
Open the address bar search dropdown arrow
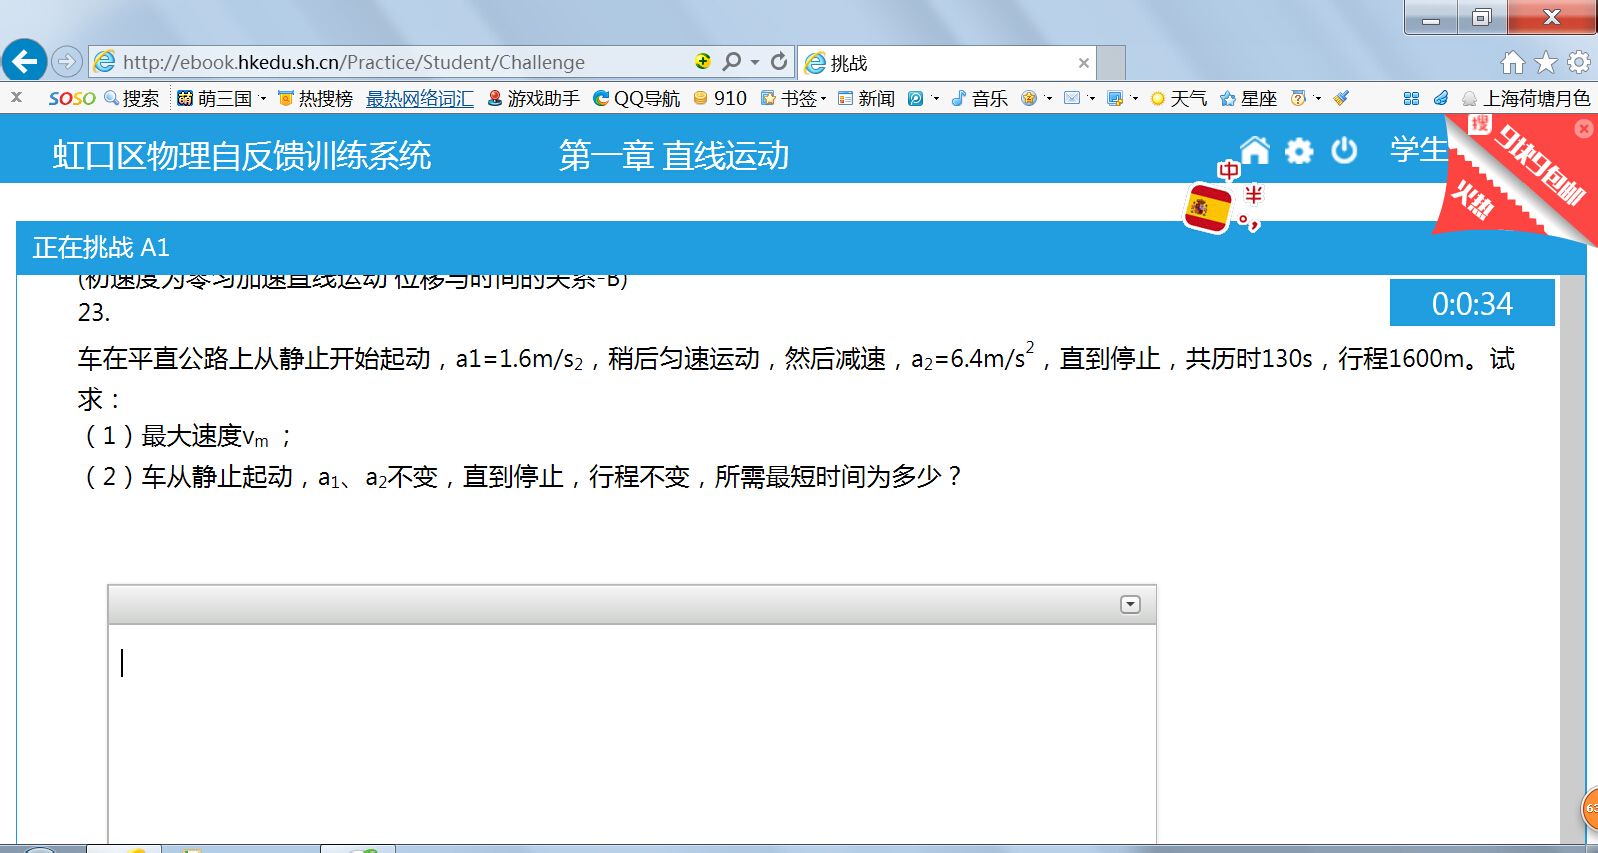(x=755, y=62)
